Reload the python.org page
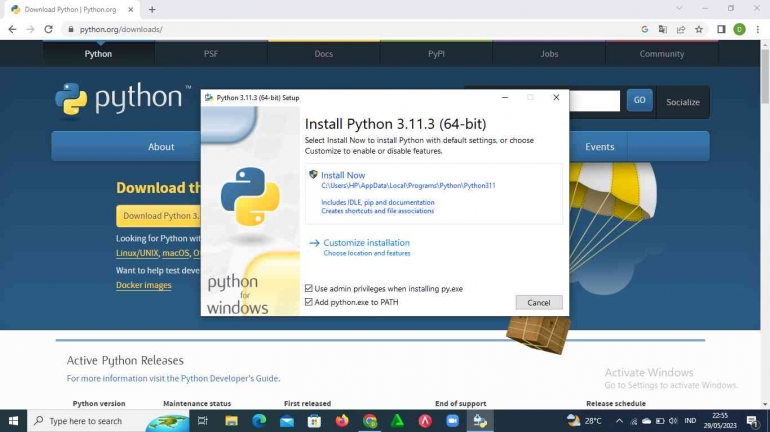This screenshot has width=770, height=432. [48, 29]
